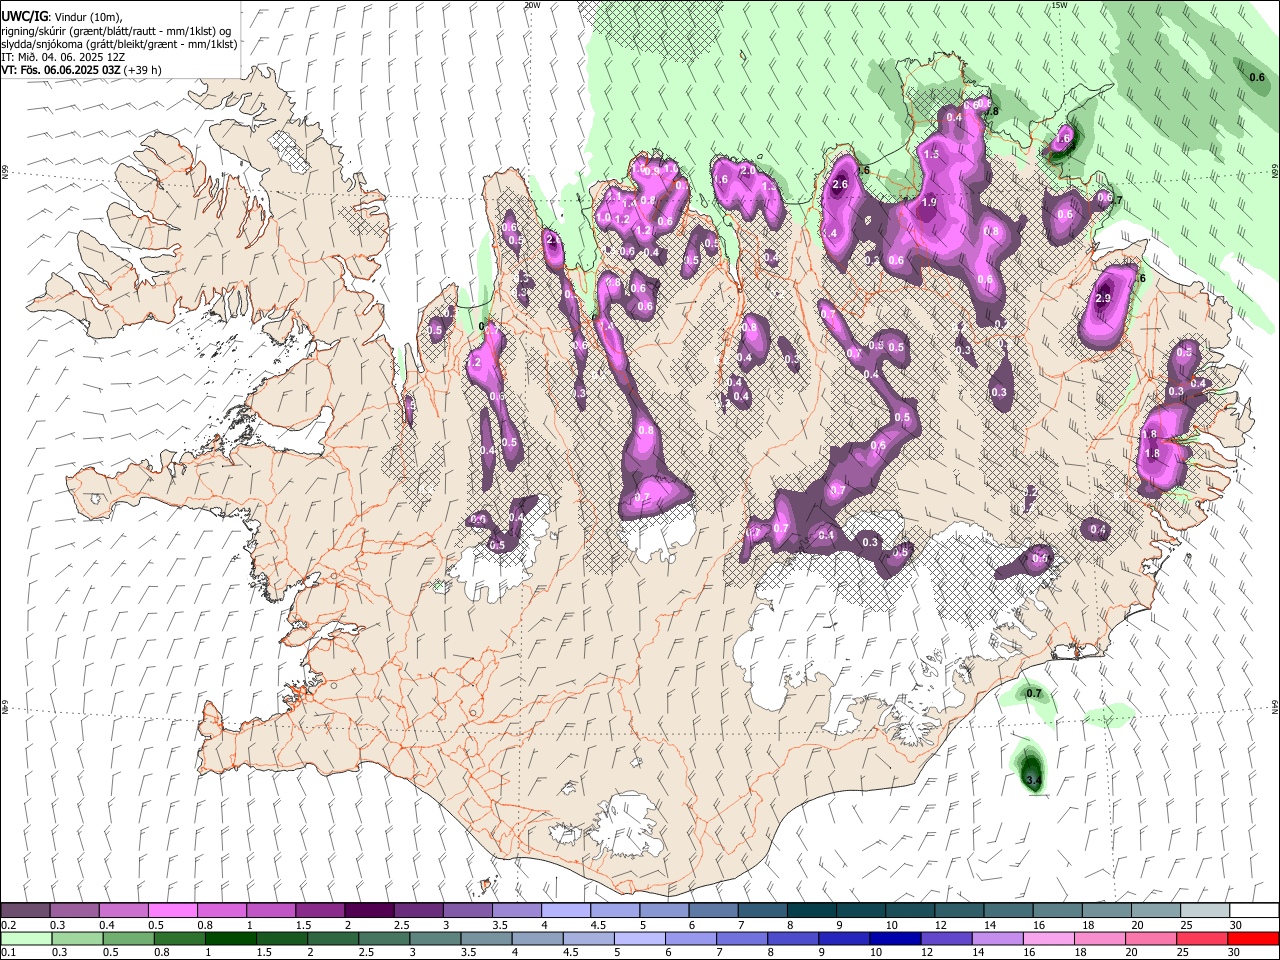Click the 0.7 rain value off the southeast coast
Screen dimensions: 1280x960
pos(1034,693)
